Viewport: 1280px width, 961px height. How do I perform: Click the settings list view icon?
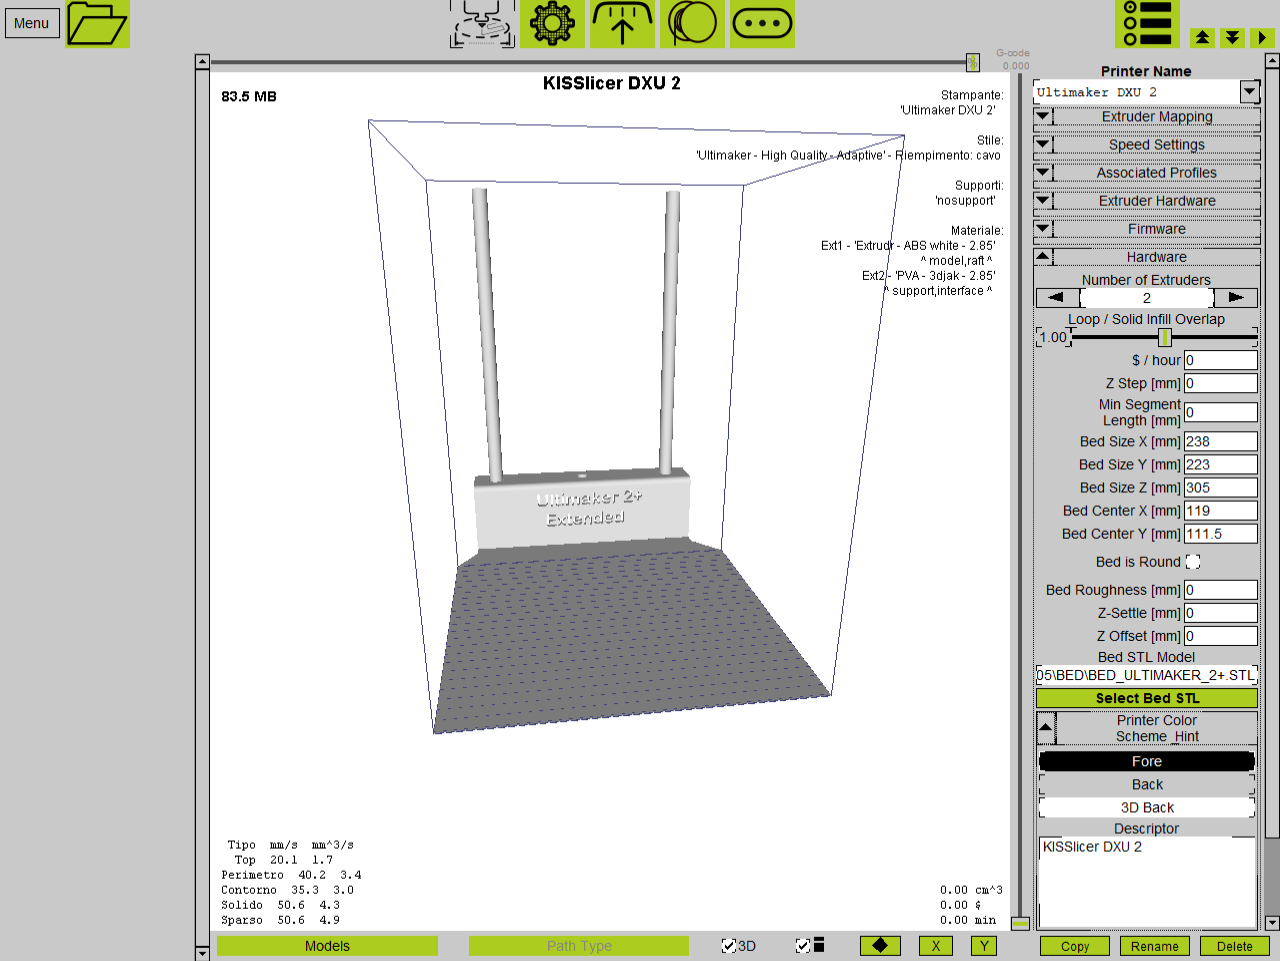[1147, 24]
